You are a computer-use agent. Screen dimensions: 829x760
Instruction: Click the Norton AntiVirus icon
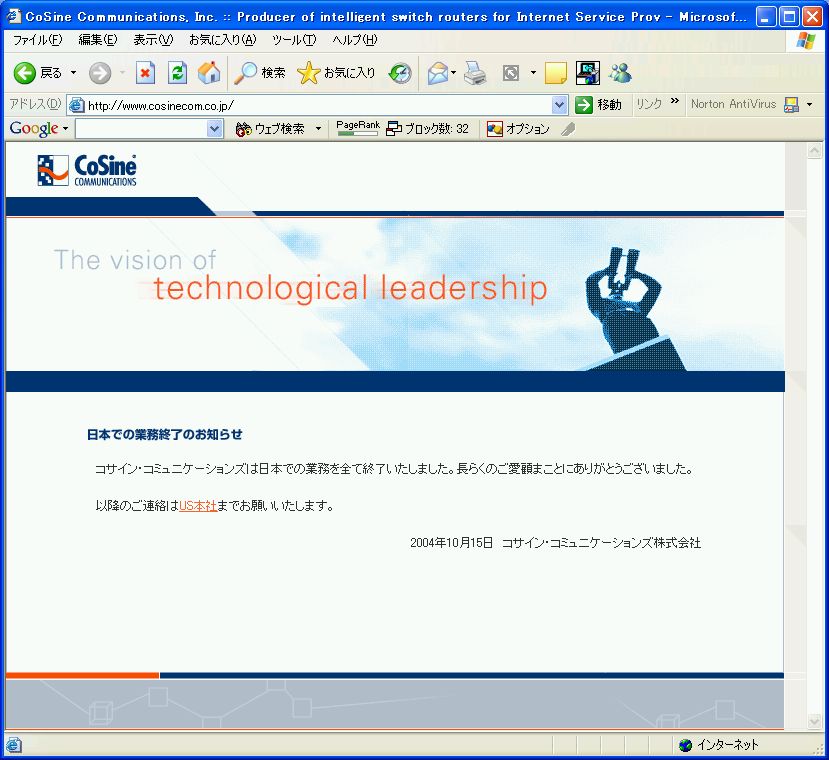point(791,105)
